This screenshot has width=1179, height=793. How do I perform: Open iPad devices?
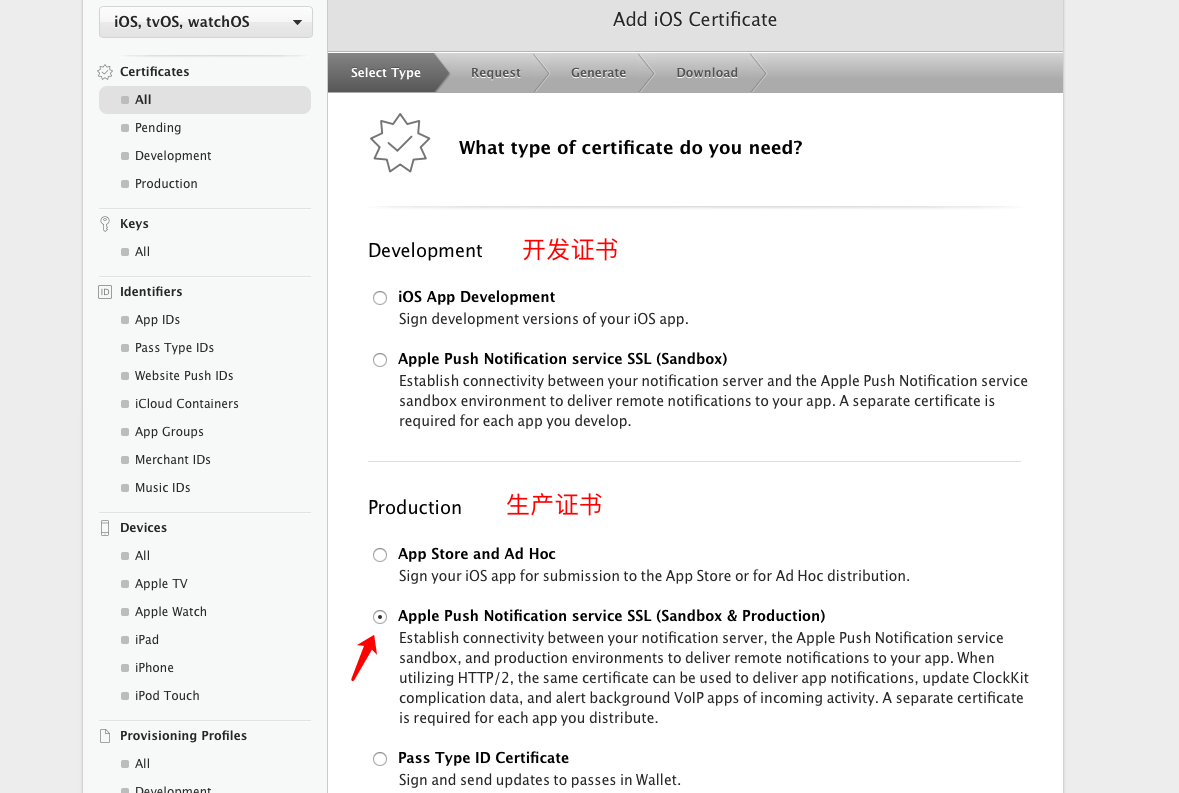click(x=147, y=640)
